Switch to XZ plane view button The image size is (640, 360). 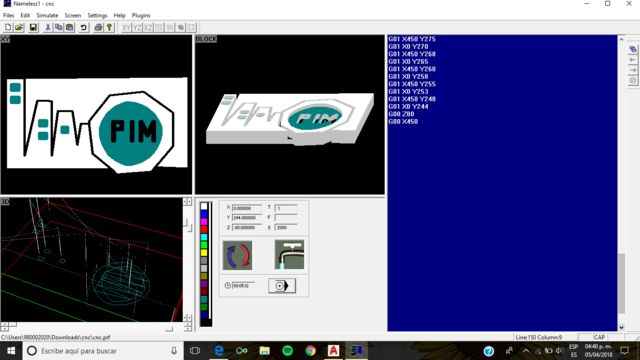148,27
